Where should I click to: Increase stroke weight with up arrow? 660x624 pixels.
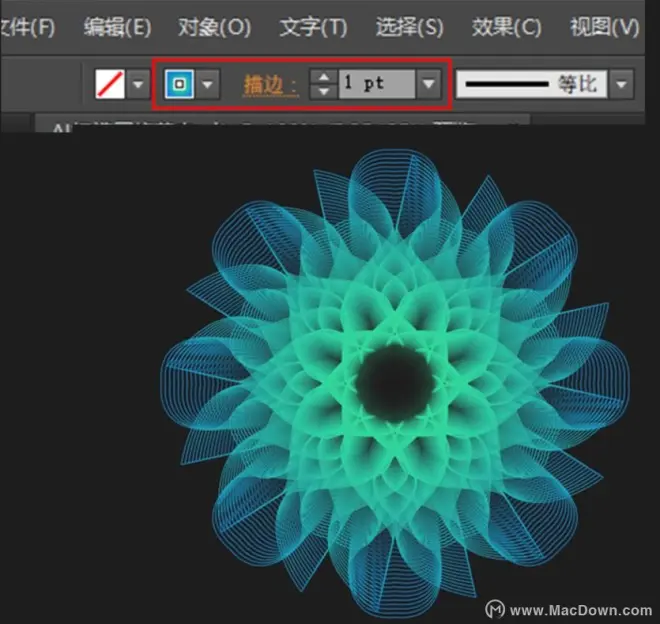(324, 77)
